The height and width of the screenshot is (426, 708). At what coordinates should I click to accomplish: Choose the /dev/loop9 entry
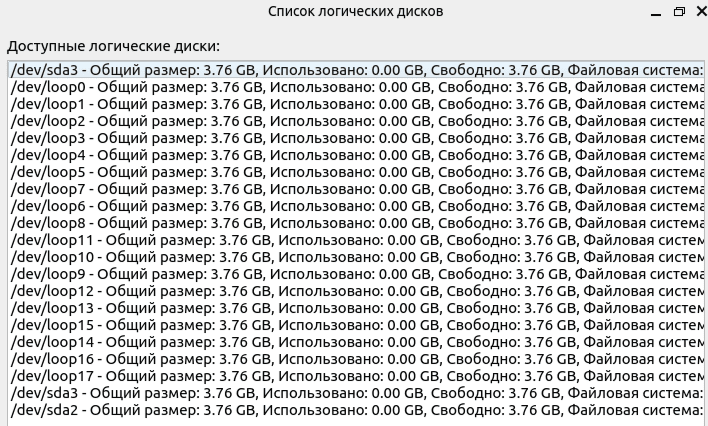point(356,274)
